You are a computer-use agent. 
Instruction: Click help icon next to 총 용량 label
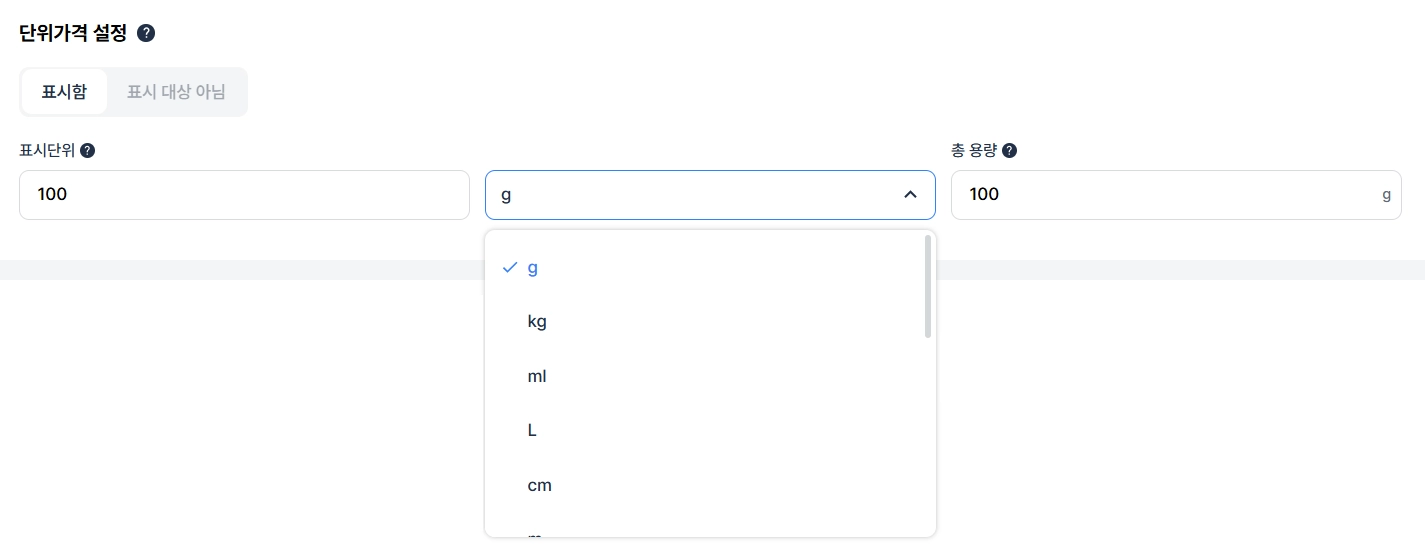(x=1010, y=151)
